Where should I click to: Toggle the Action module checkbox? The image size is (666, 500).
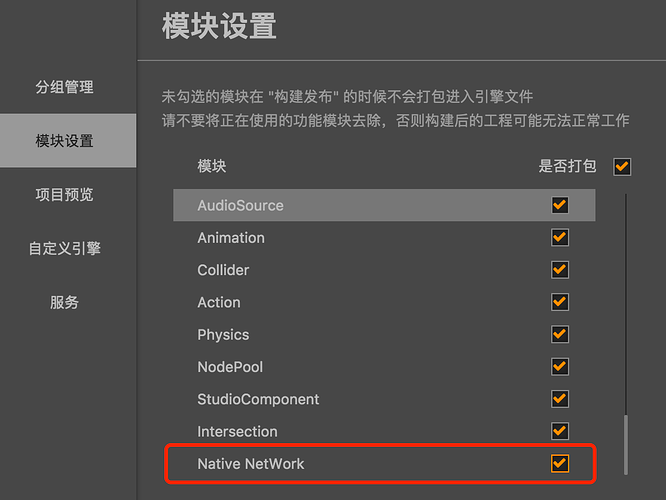560,302
